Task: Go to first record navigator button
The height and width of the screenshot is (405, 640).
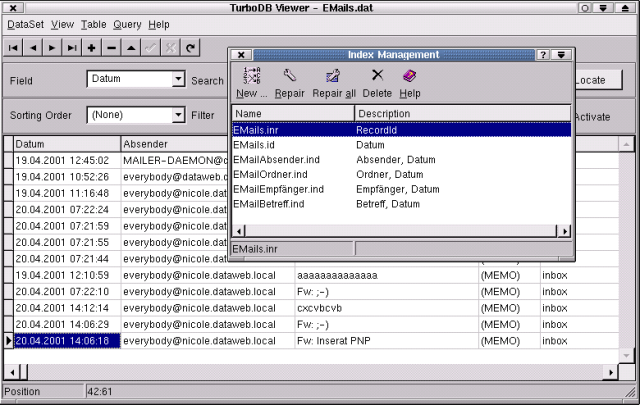Action: pos(13,48)
